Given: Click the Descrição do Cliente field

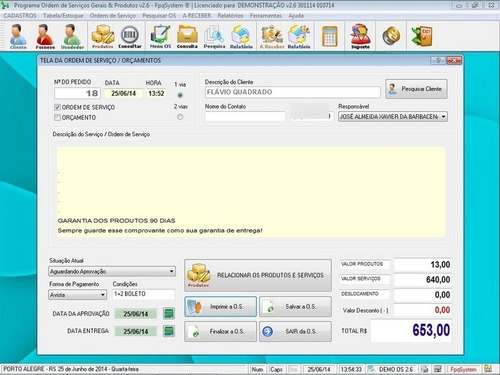Looking at the screenshot, I should pyautogui.click(x=292, y=92).
